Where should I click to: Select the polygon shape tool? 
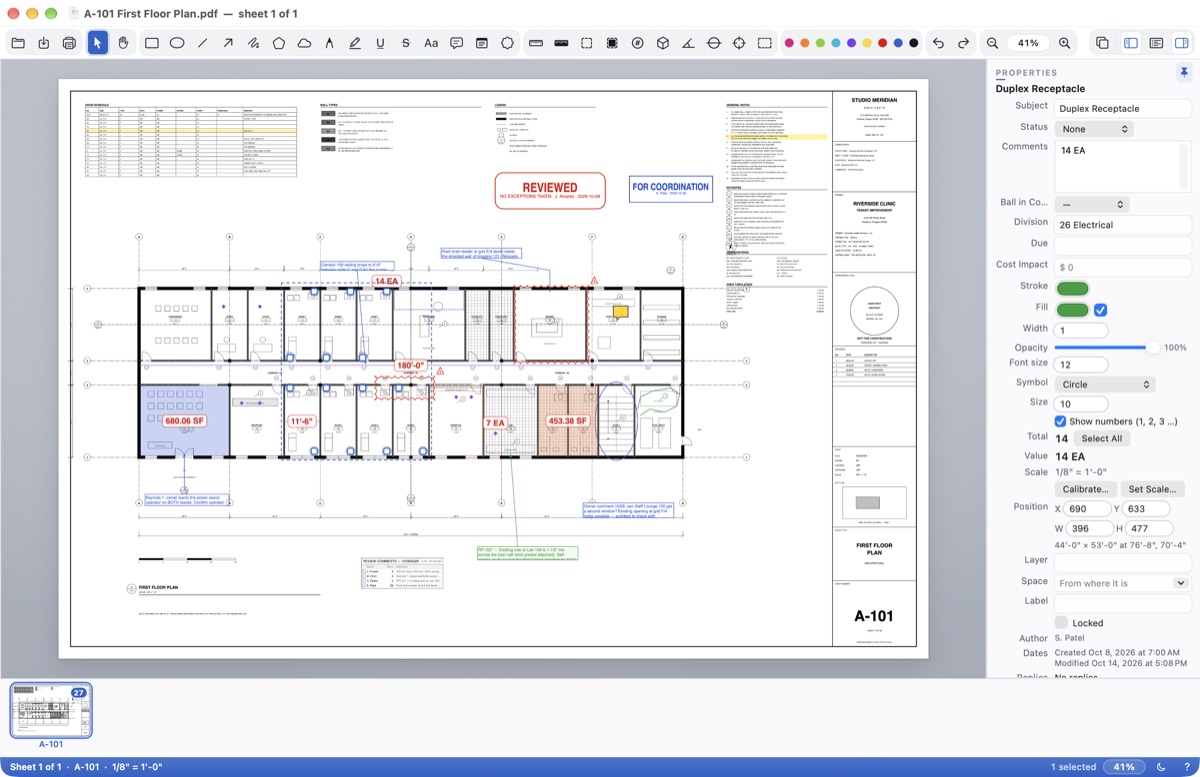[x=279, y=43]
